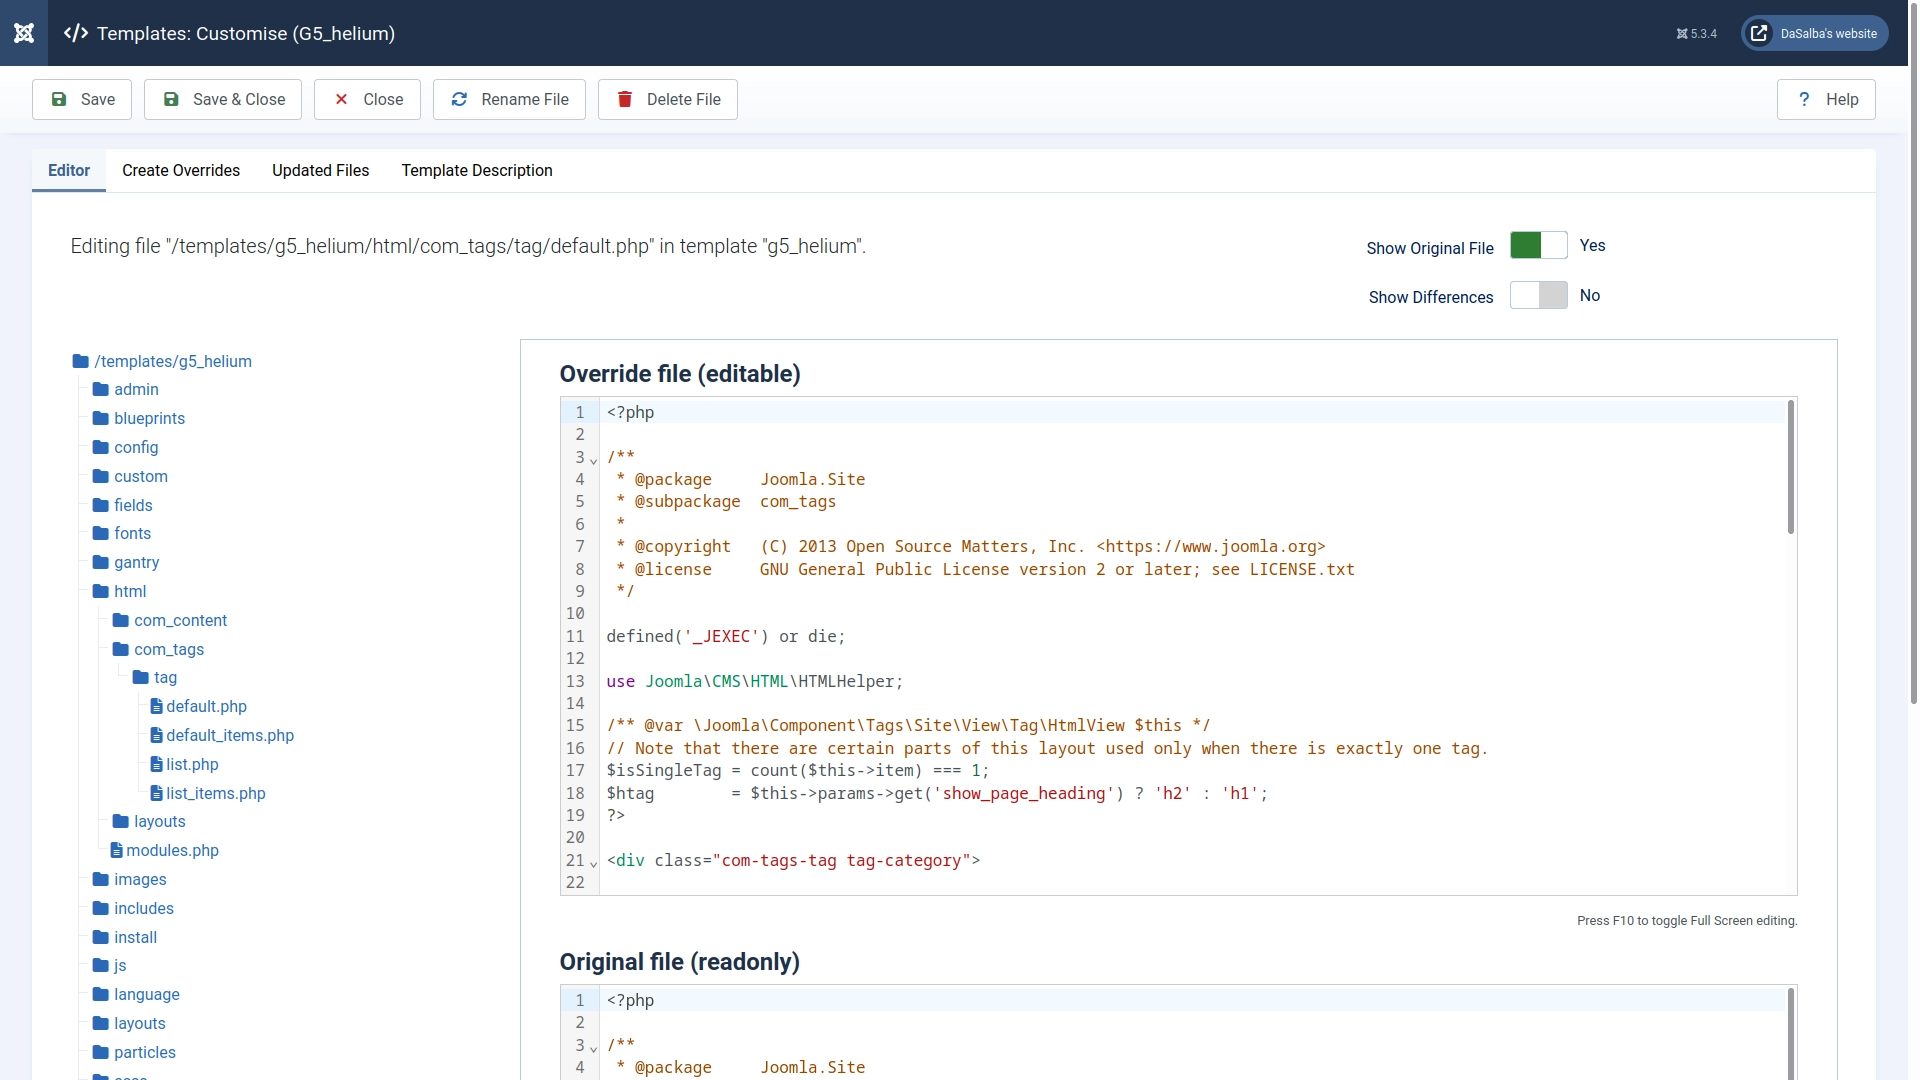Click the file icon beside default.php
Image resolution: width=1920 pixels, height=1080 pixels.
(157, 706)
